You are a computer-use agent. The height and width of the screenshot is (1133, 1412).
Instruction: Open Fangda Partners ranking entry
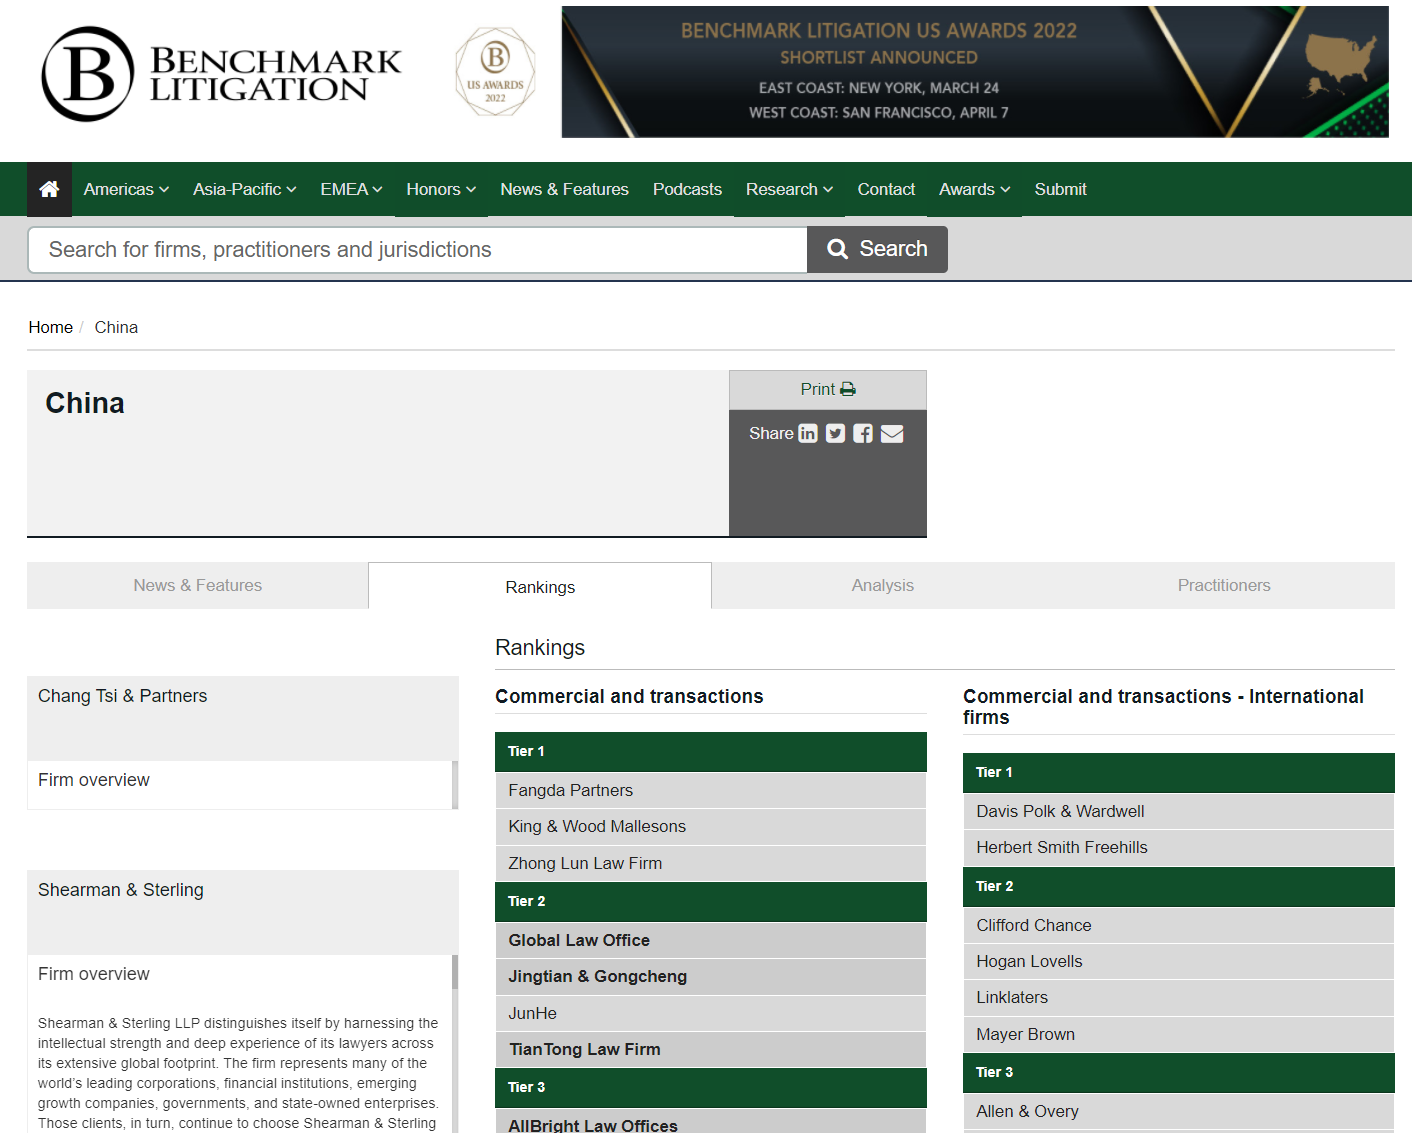pyautogui.click(x=710, y=790)
